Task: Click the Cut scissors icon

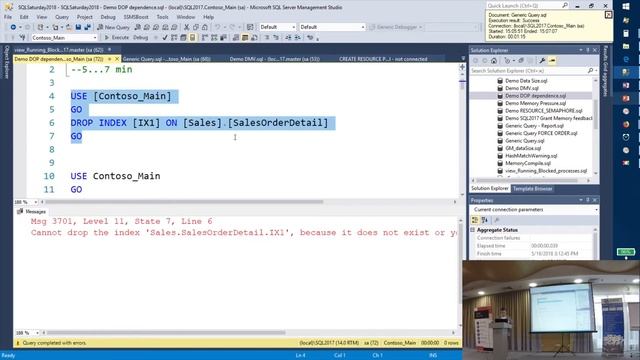Action: 187,27
